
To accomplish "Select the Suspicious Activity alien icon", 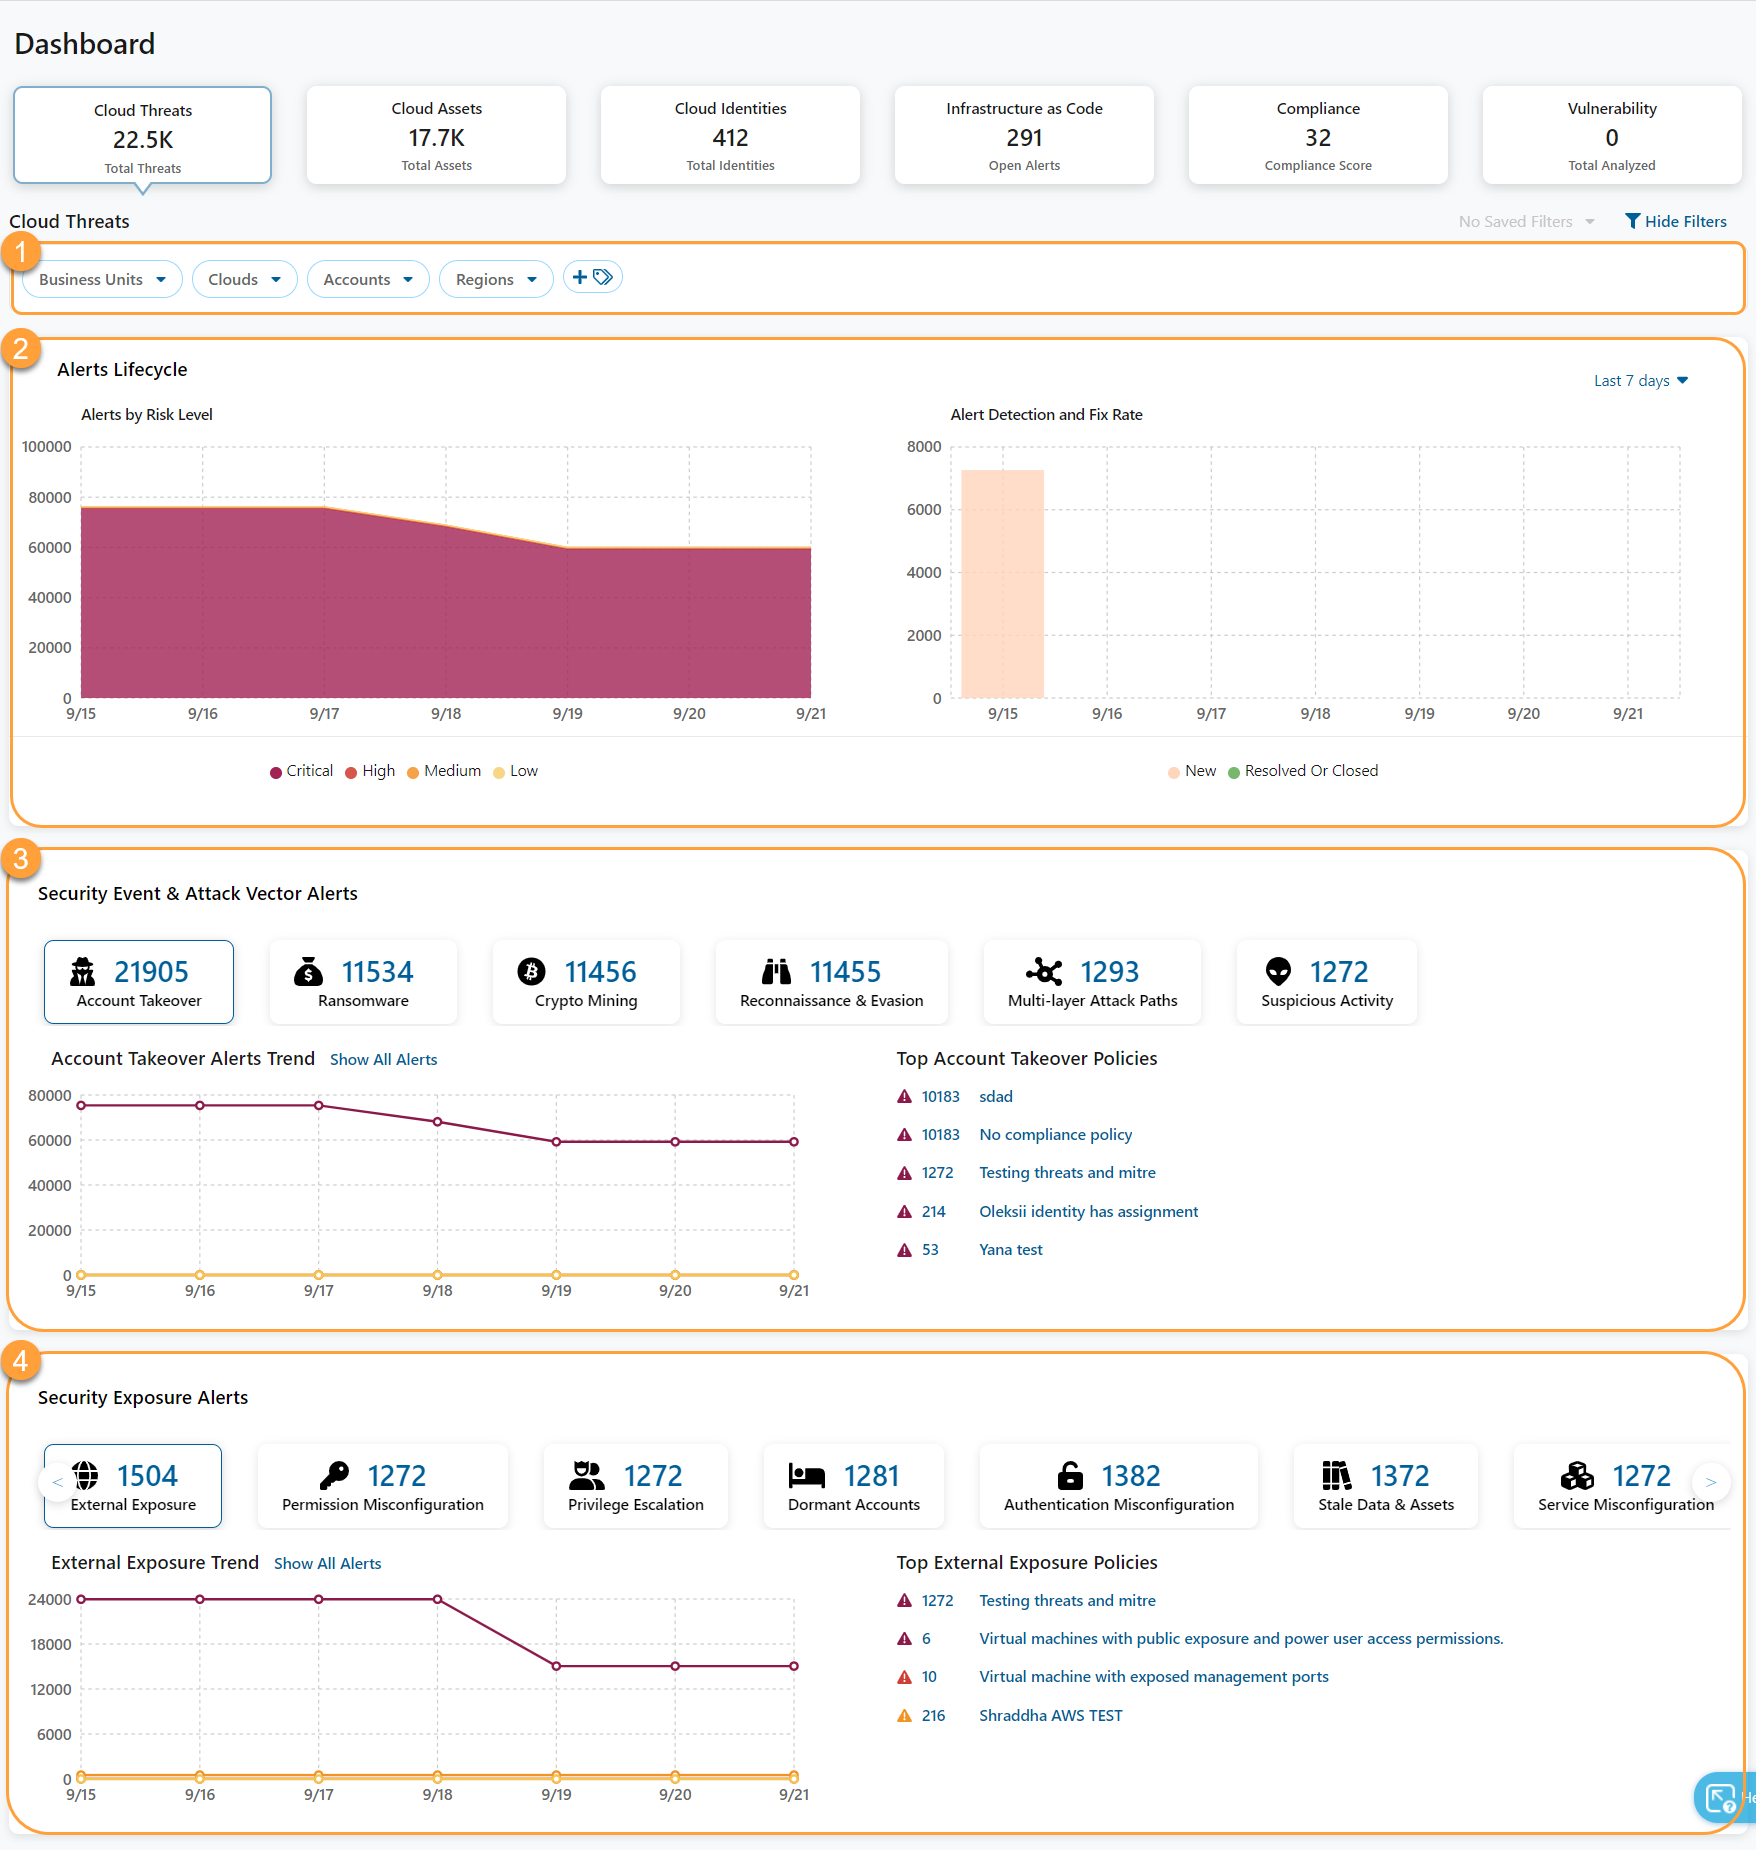I will [x=1278, y=971].
